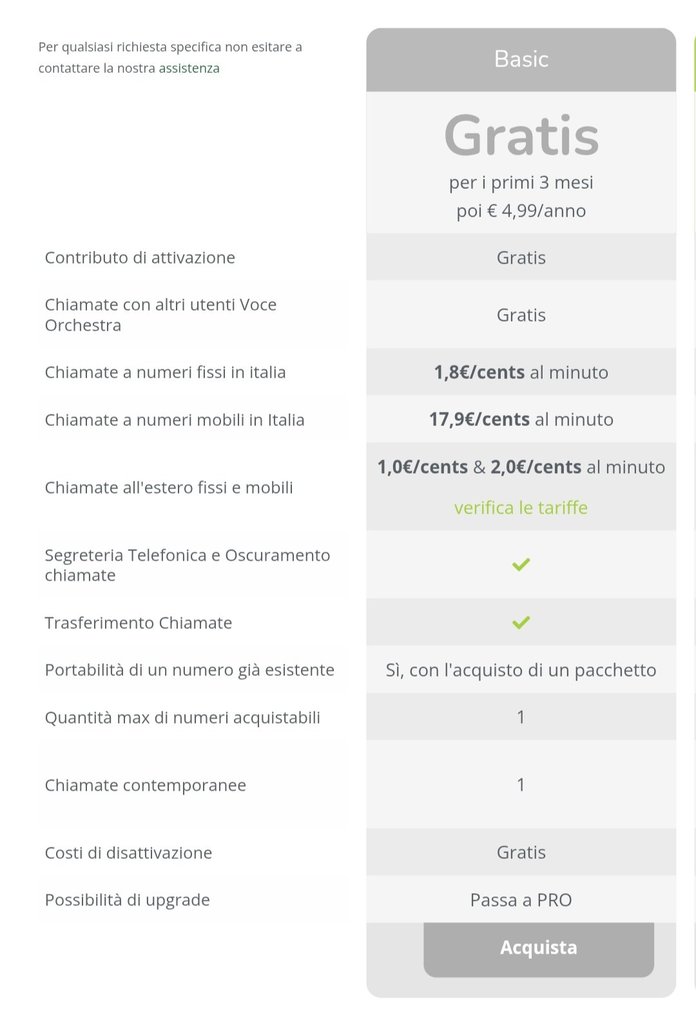
Task: Select the 1,8€/cents al minuto rate
Action: (521, 372)
